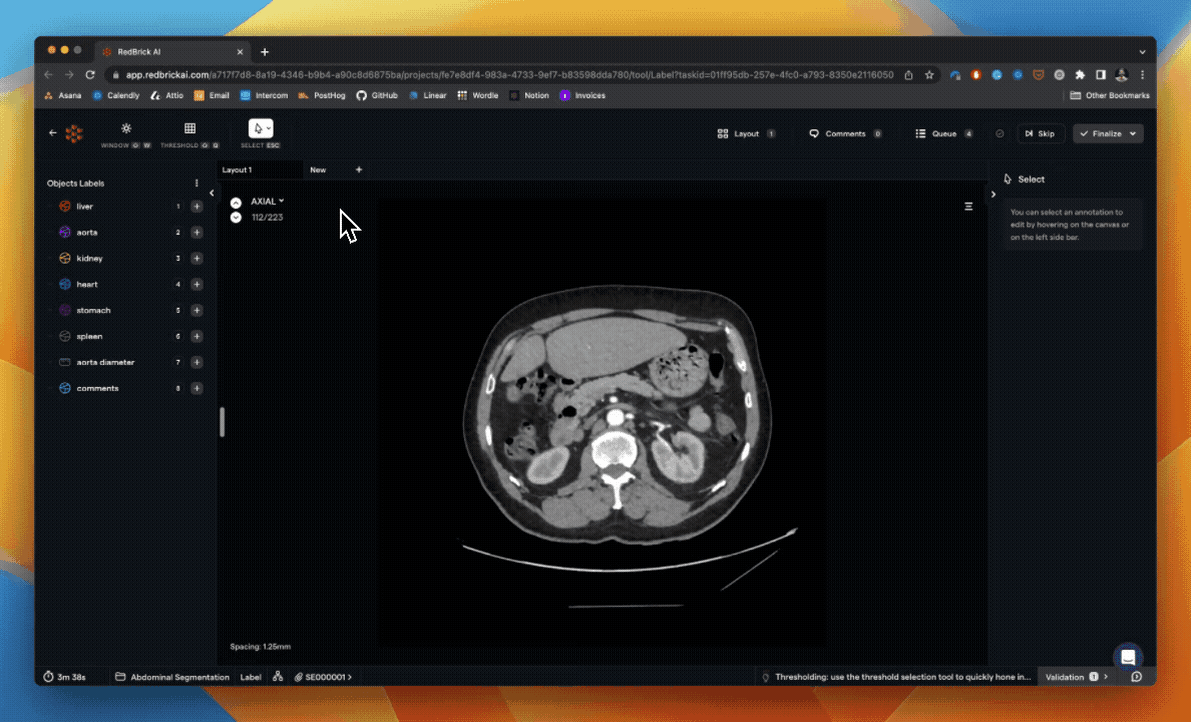Open the Chrome side panel
Screen dimensions: 1191x722
tap(1101, 74)
